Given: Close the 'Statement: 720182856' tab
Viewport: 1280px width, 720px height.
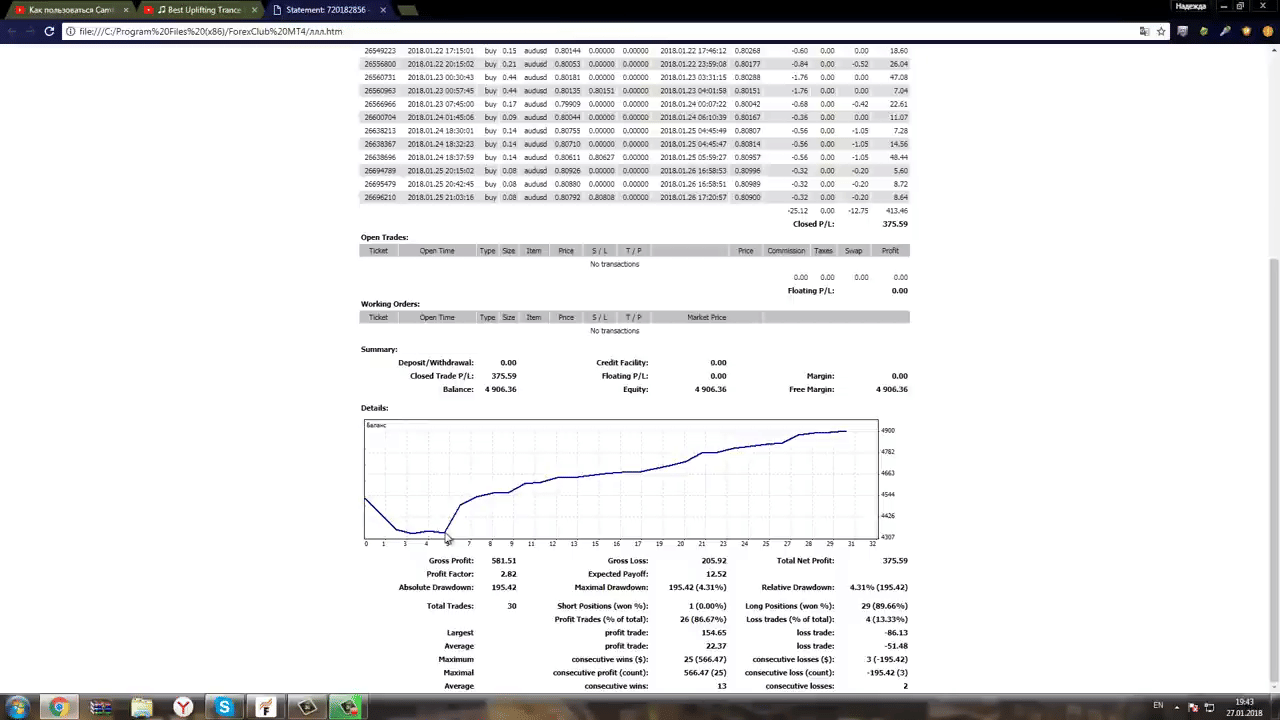Looking at the screenshot, I should (383, 10).
